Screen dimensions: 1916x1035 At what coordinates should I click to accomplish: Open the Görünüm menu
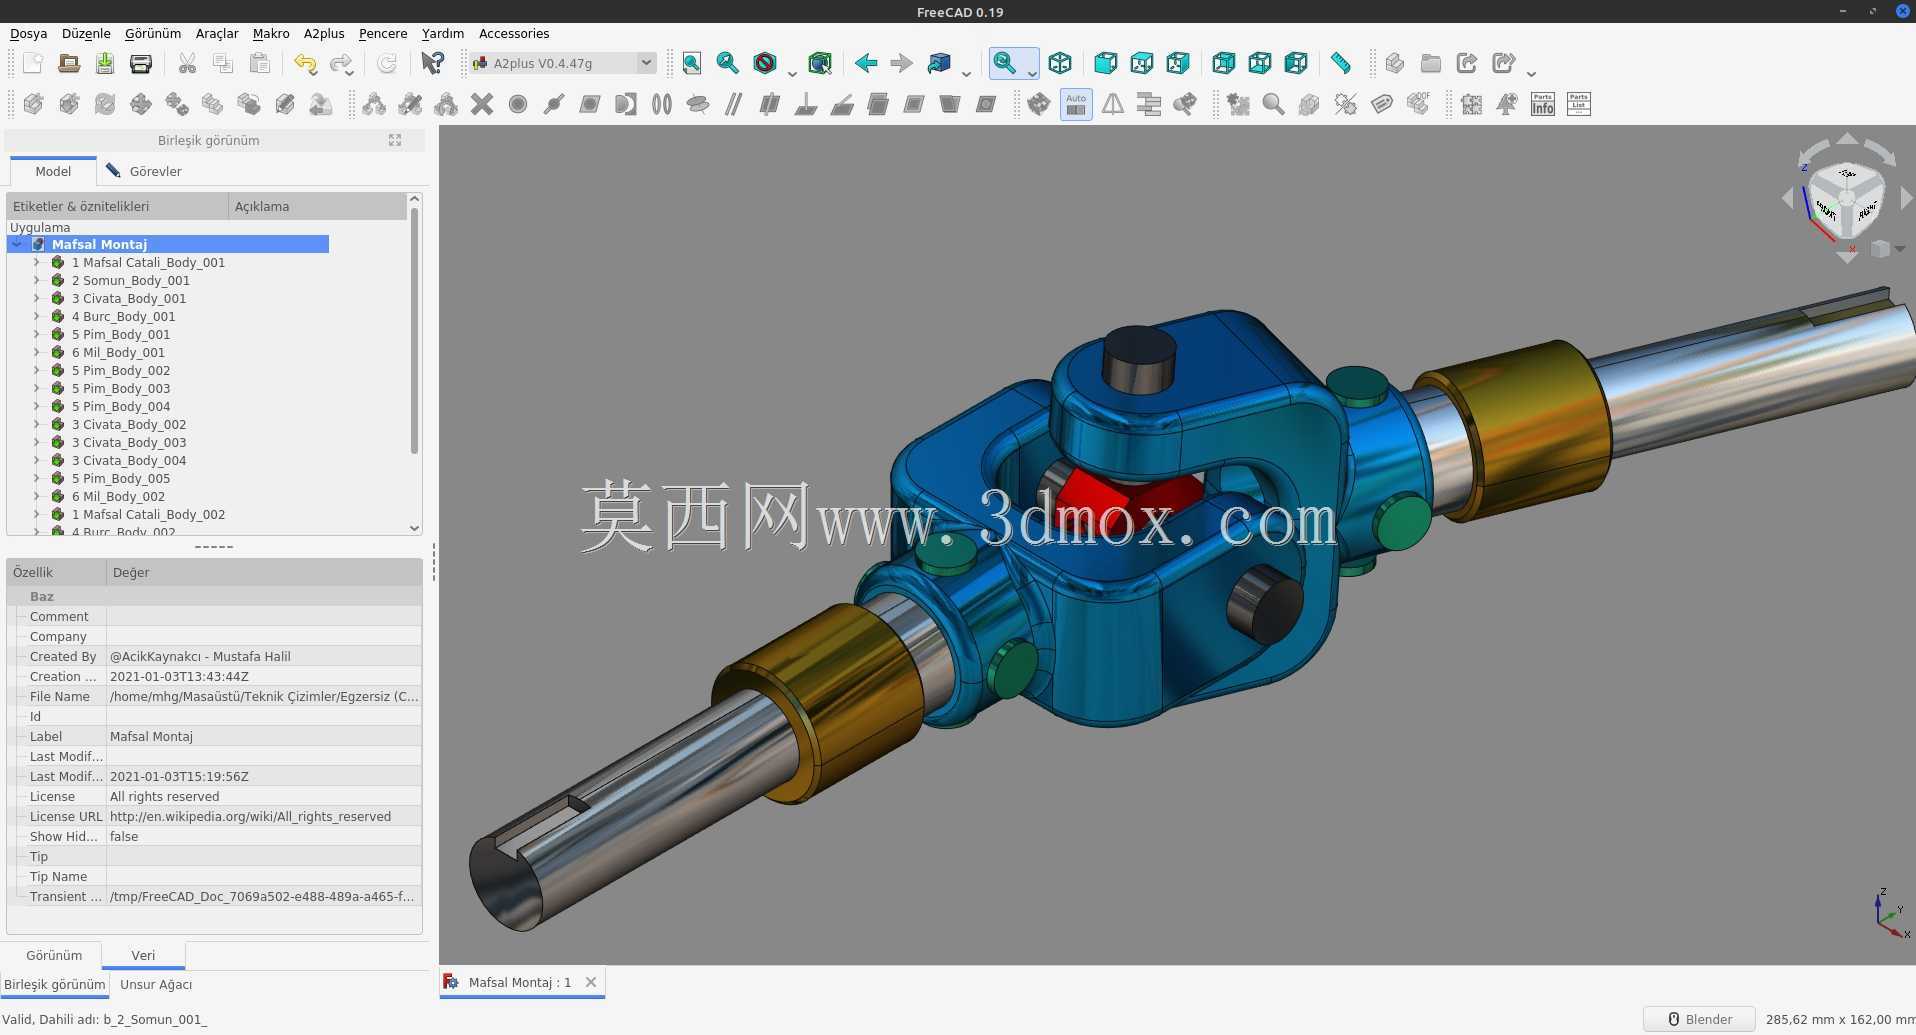pyautogui.click(x=153, y=33)
